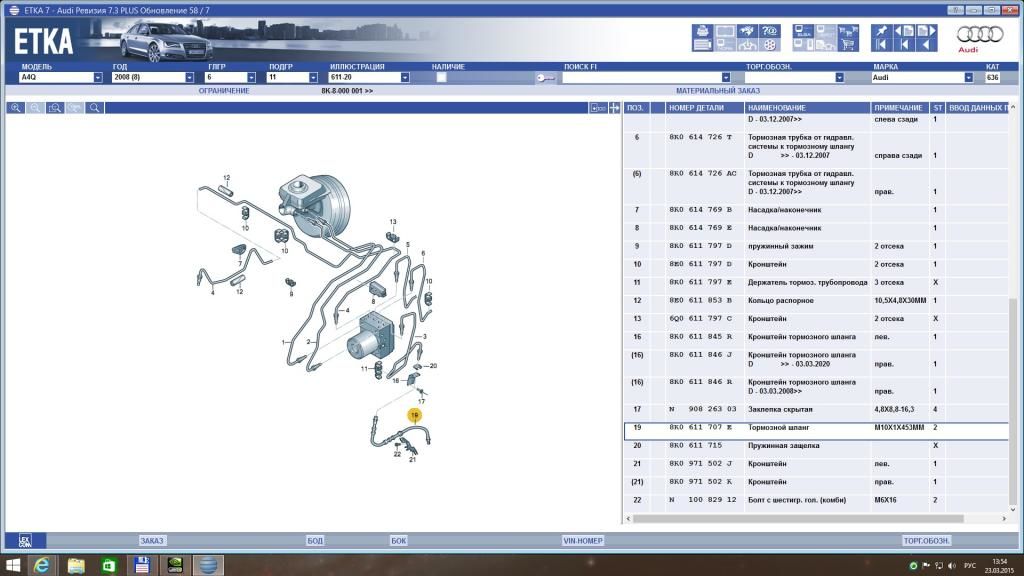Open Internet Explorer from the taskbar
Screen dimensions: 1024x576
click(42, 565)
